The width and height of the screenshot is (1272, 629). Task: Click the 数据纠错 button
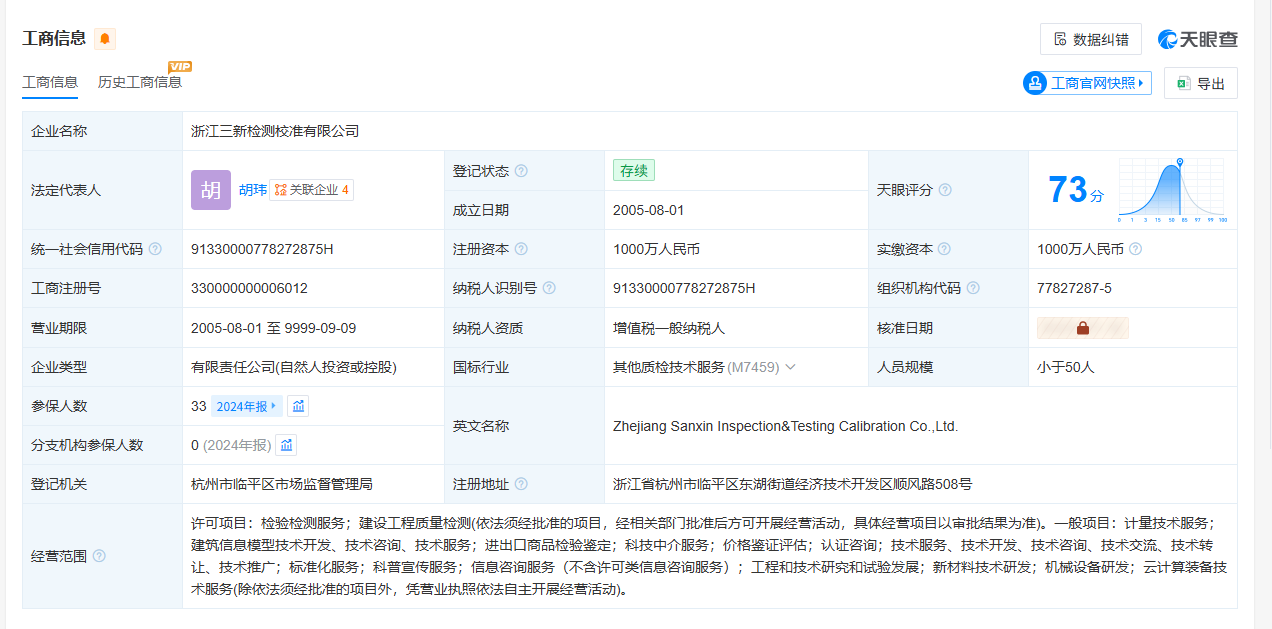[1090, 39]
